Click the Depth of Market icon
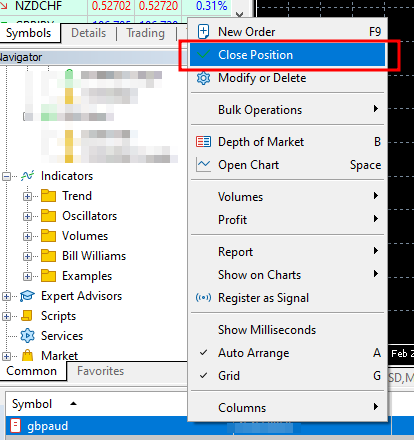414x440 pixels. [203, 142]
